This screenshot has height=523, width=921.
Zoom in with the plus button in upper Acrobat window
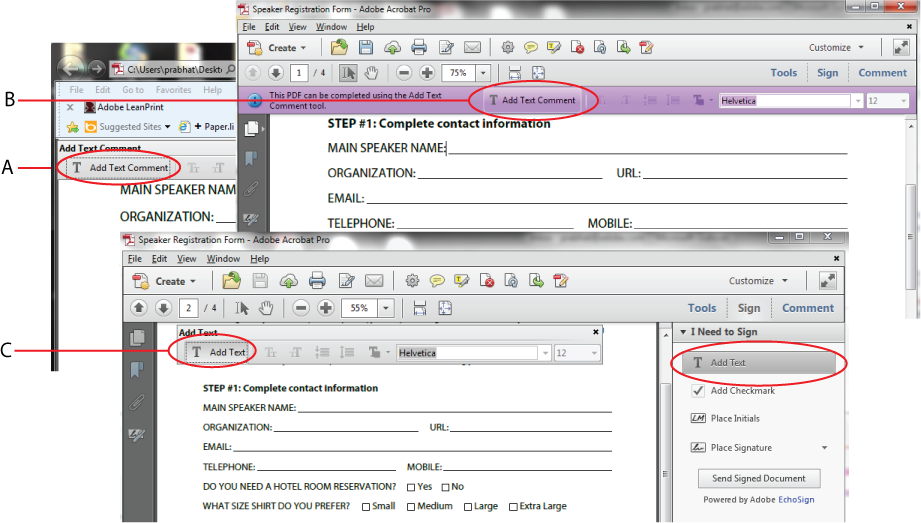[427, 73]
